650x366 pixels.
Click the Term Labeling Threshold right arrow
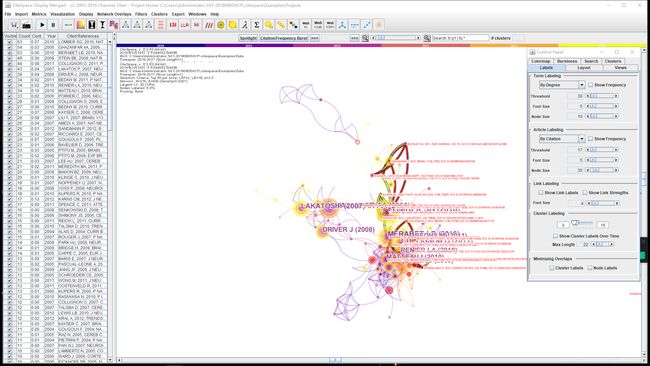[616, 96]
